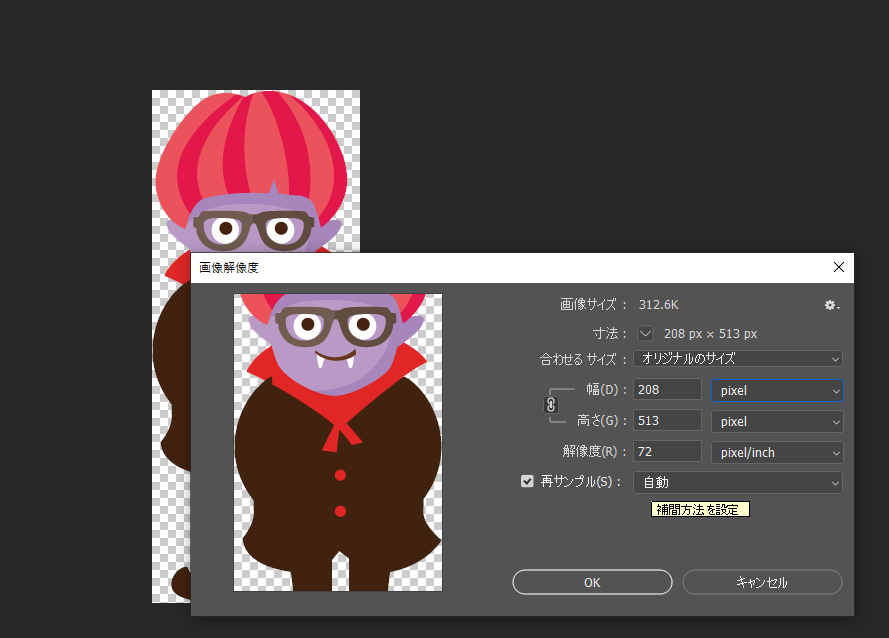
Task: Expand the 寸法 dimensions unit chevron
Action: [x=645, y=333]
